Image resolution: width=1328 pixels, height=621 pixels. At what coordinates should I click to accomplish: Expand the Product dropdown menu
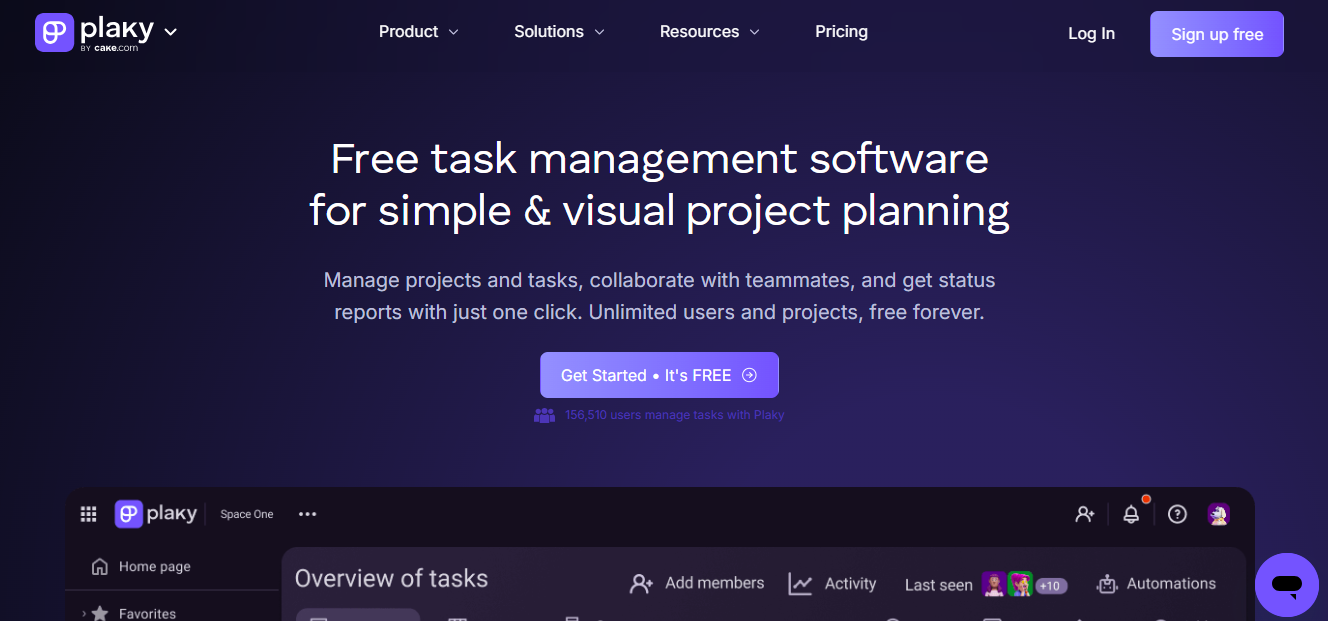[418, 32]
